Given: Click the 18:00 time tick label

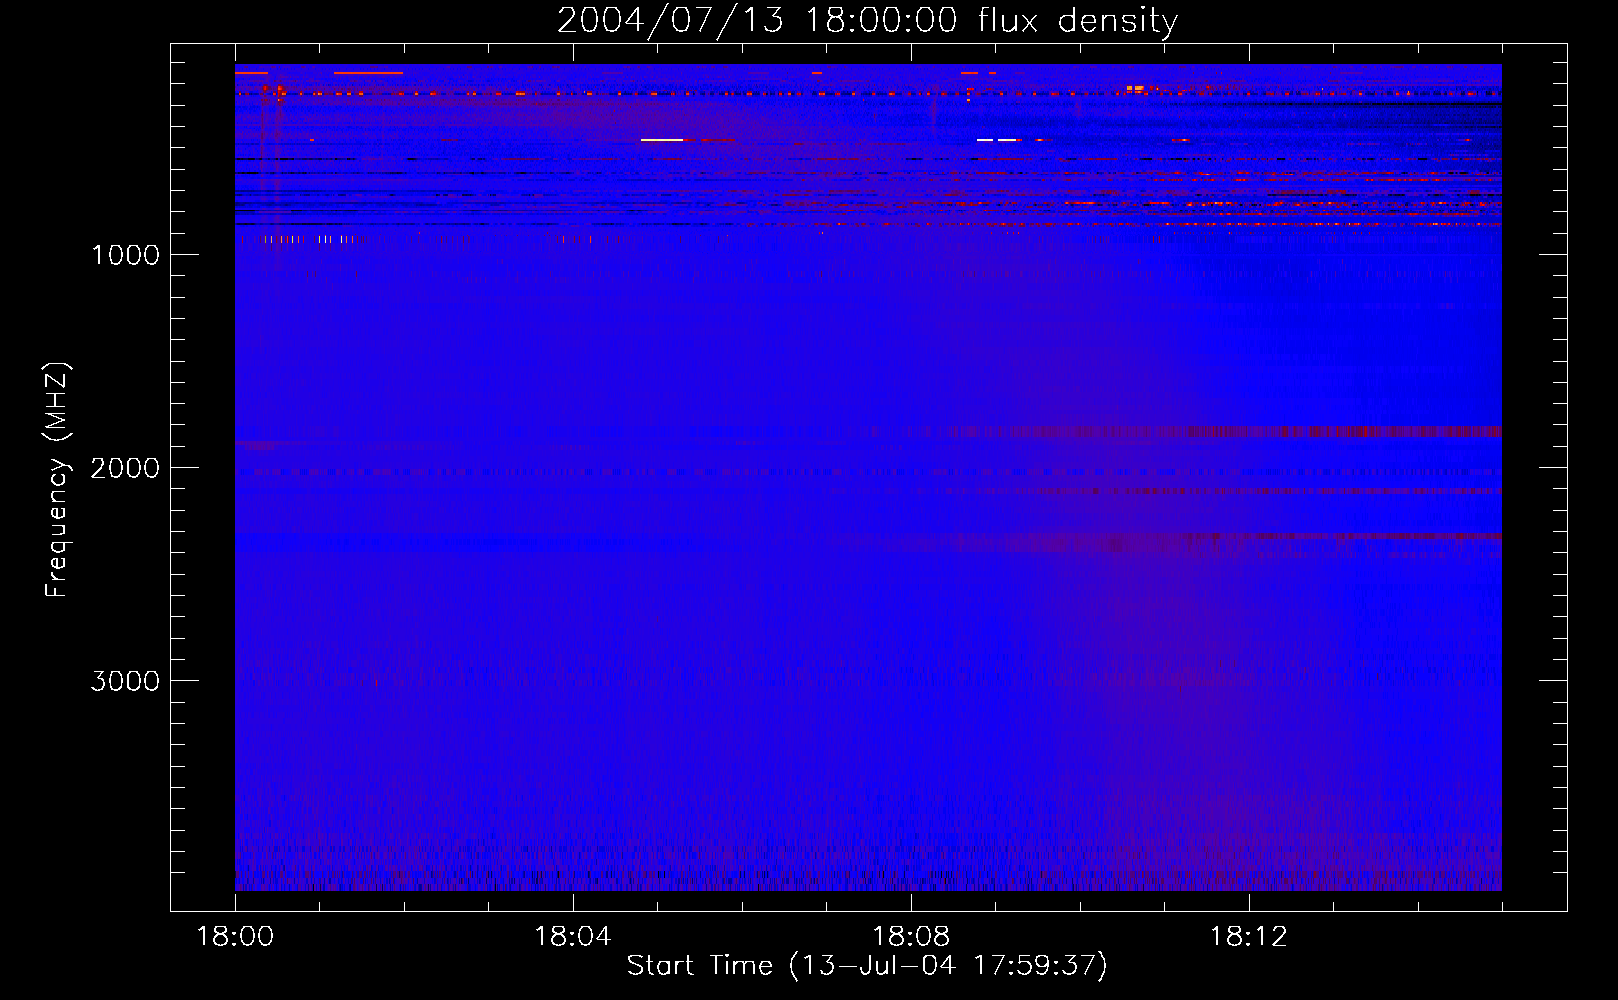Looking at the screenshot, I should (235, 937).
